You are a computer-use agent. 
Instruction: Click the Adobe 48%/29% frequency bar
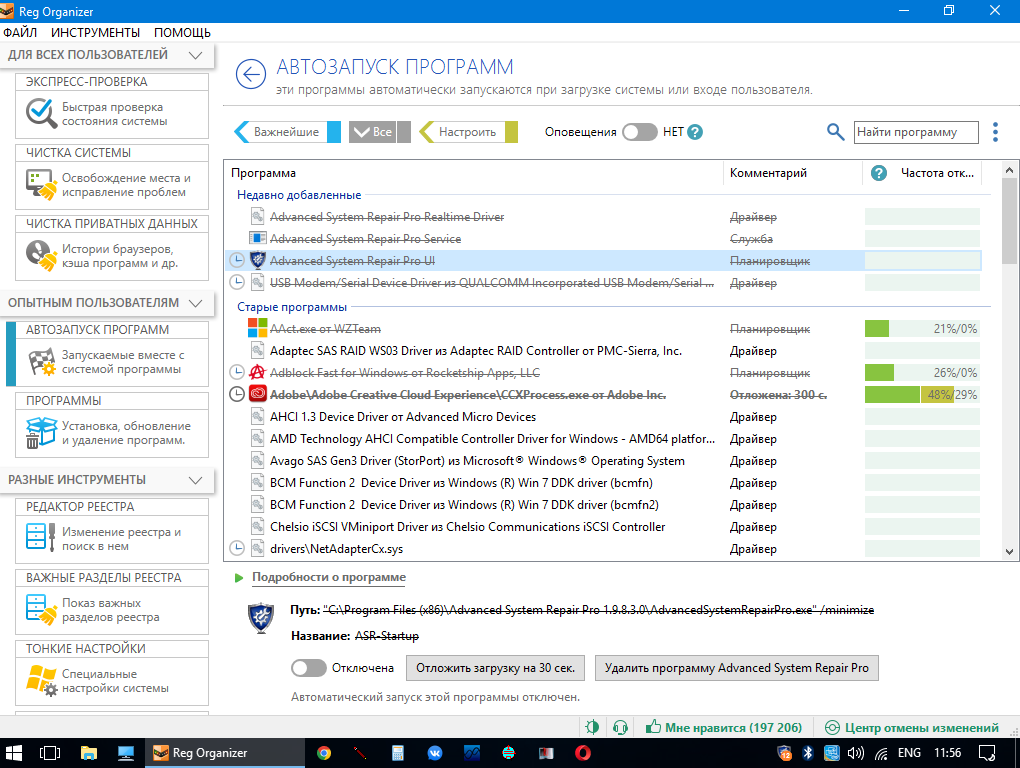click(x=922, y=394)
